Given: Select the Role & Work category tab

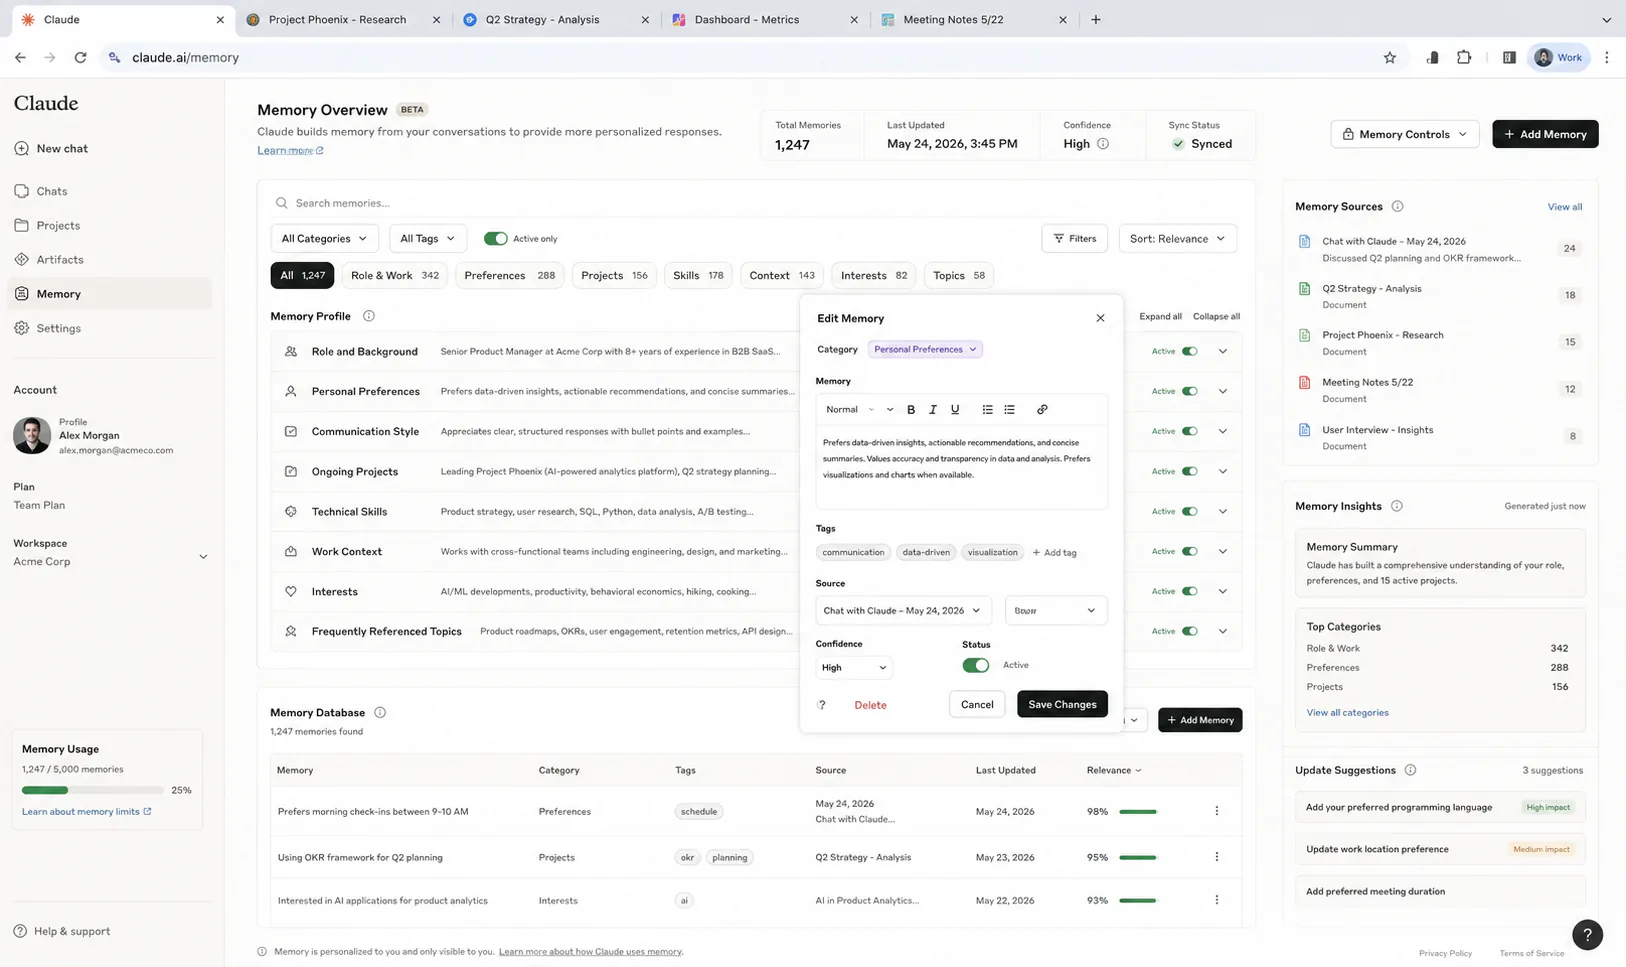Looking at the screenshot, I should [x=395, y=275].
